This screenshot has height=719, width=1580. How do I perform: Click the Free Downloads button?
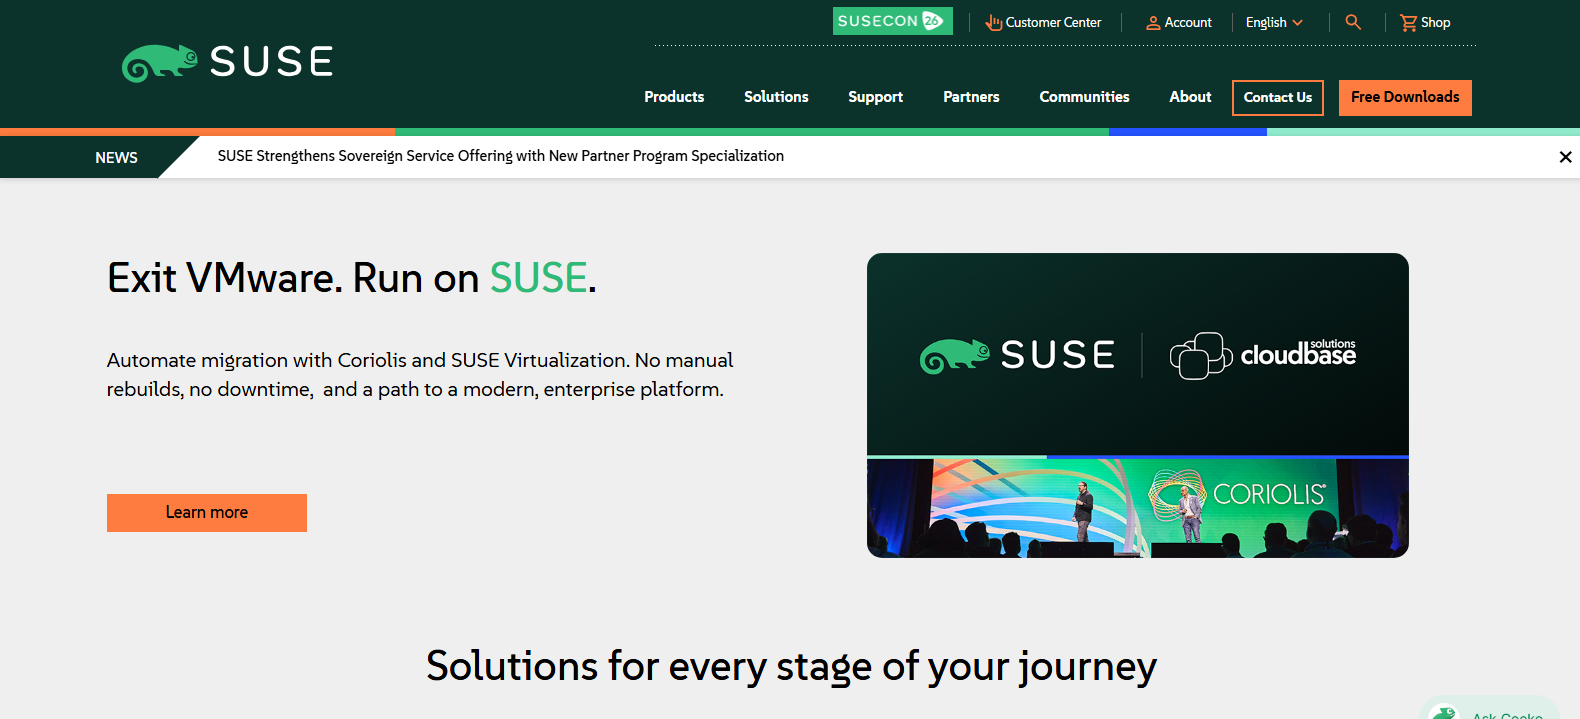[x=1405, y=98]
